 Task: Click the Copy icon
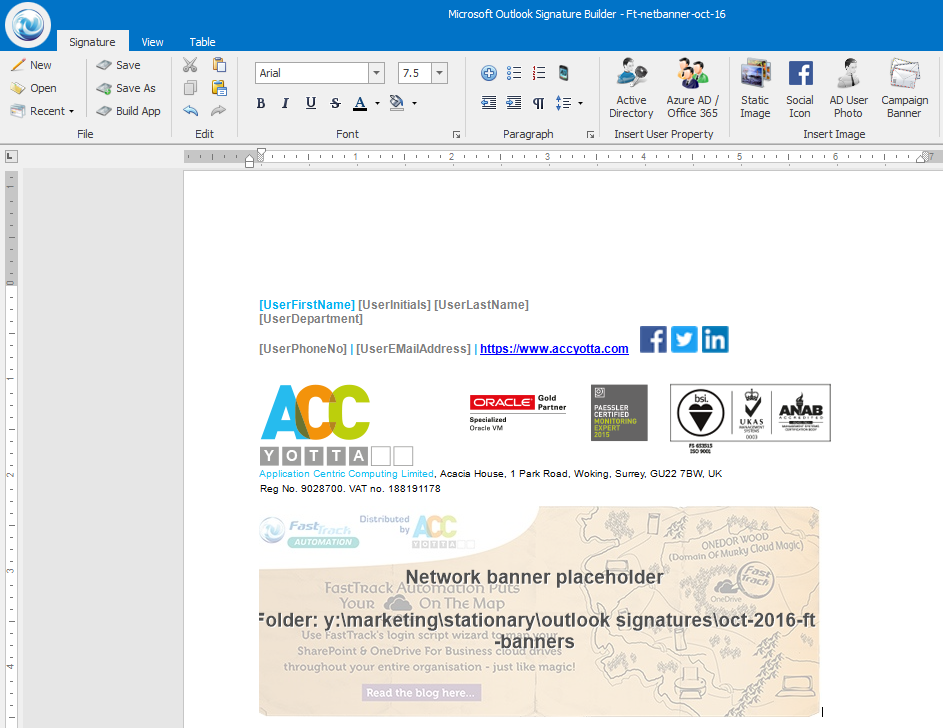[x=190, y=88]
